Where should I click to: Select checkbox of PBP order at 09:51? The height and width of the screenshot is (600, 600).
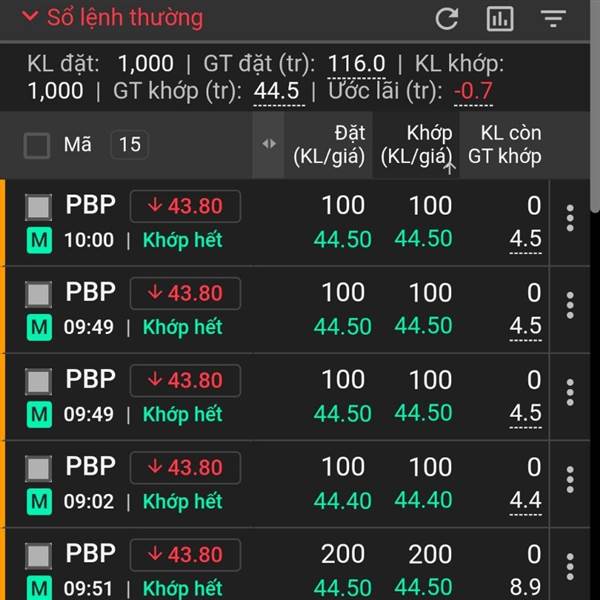(x=39, y=556)
